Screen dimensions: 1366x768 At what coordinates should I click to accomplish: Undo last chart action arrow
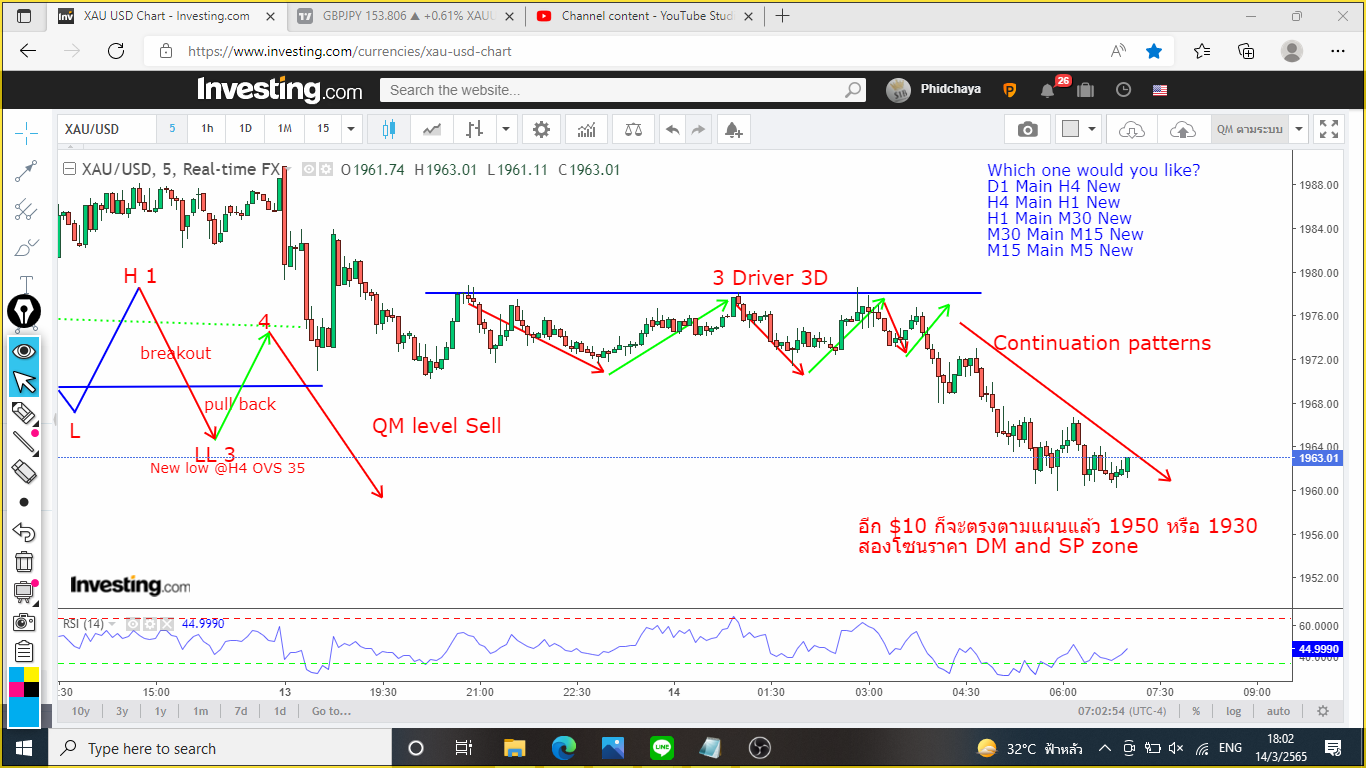[673, 129]
